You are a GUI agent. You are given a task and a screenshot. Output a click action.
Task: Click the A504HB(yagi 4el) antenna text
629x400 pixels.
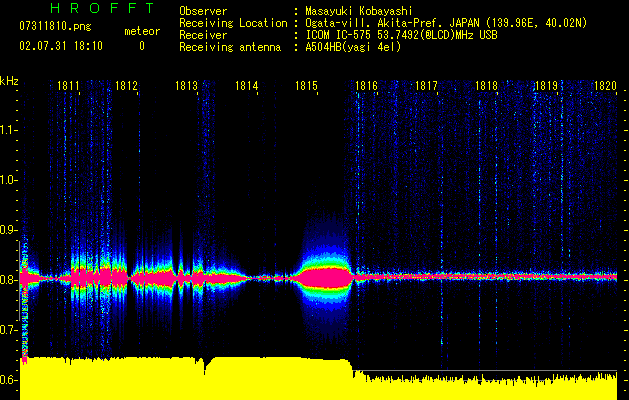[353, 47]
